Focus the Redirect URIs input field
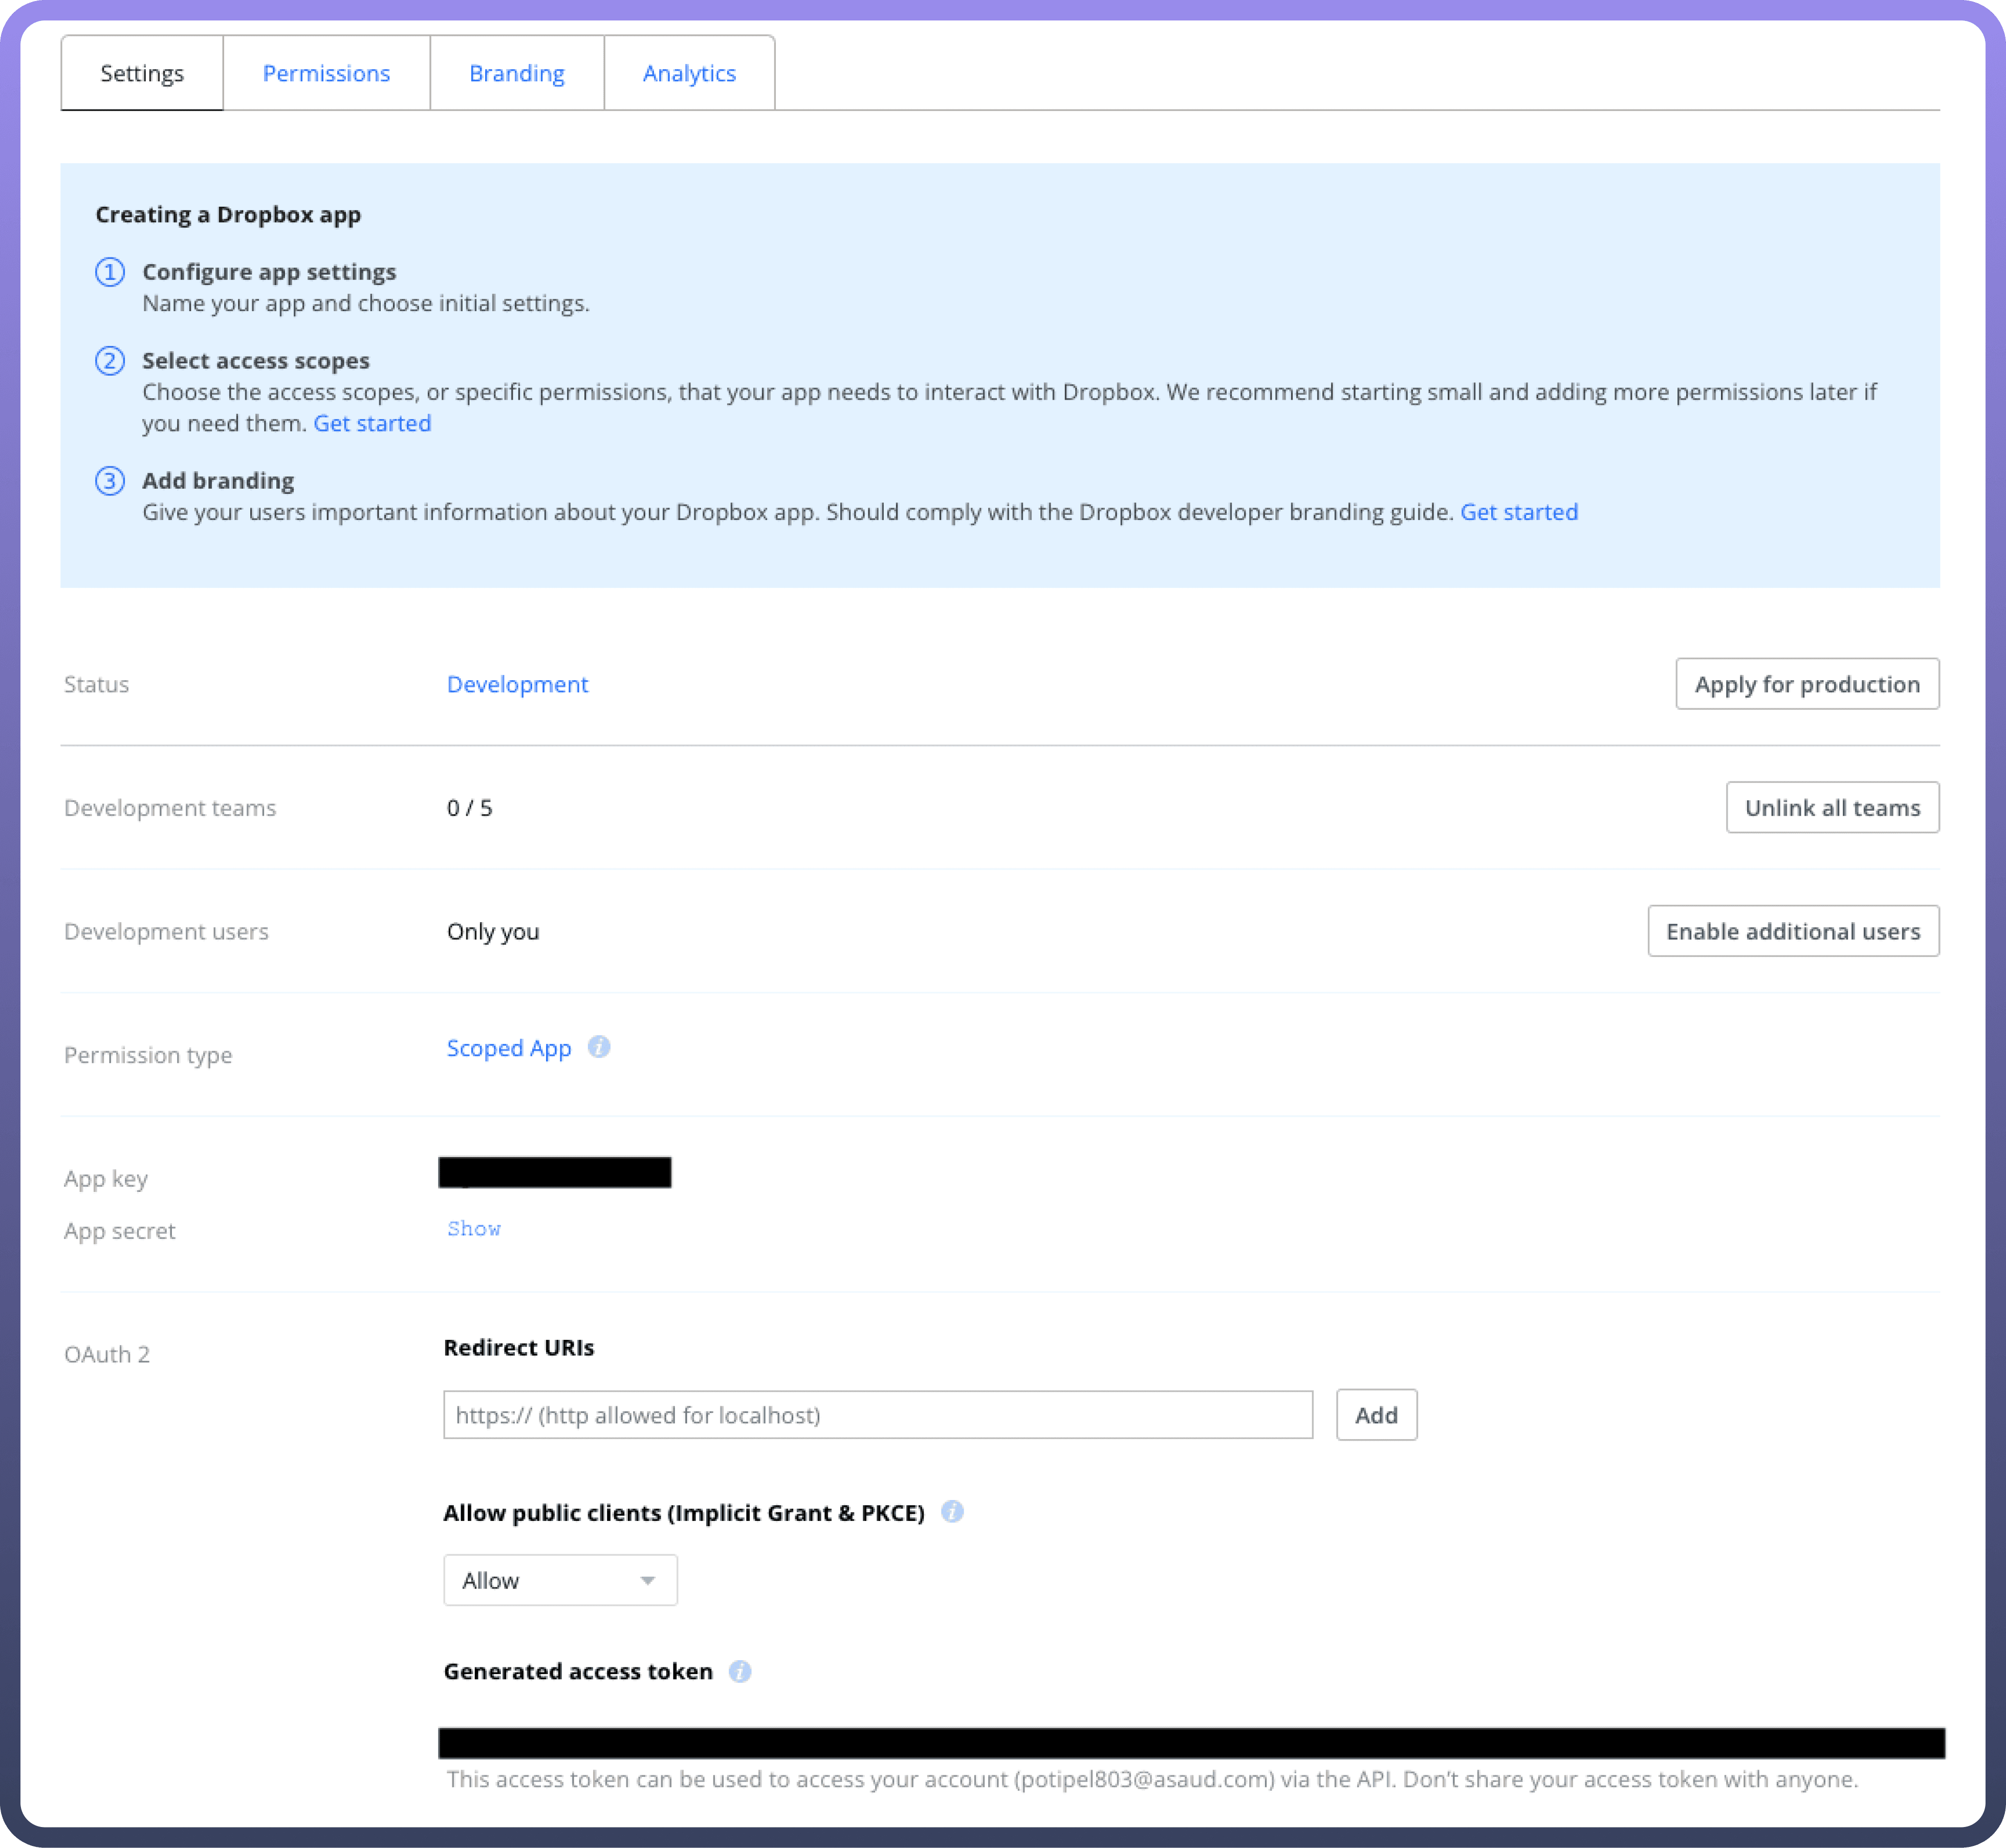Viewport: 2006px width, 1848px height. [877, 1415]
